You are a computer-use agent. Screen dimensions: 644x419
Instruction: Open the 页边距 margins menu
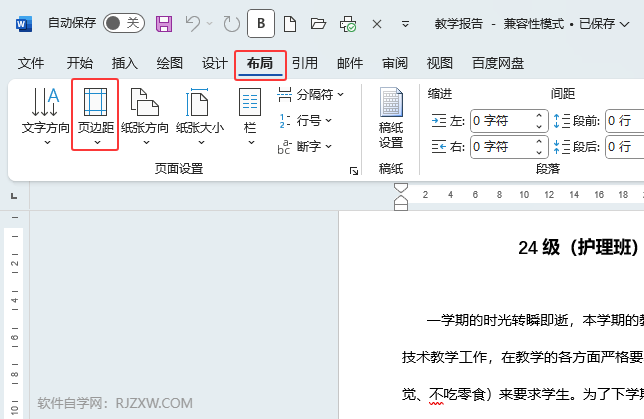95,115
